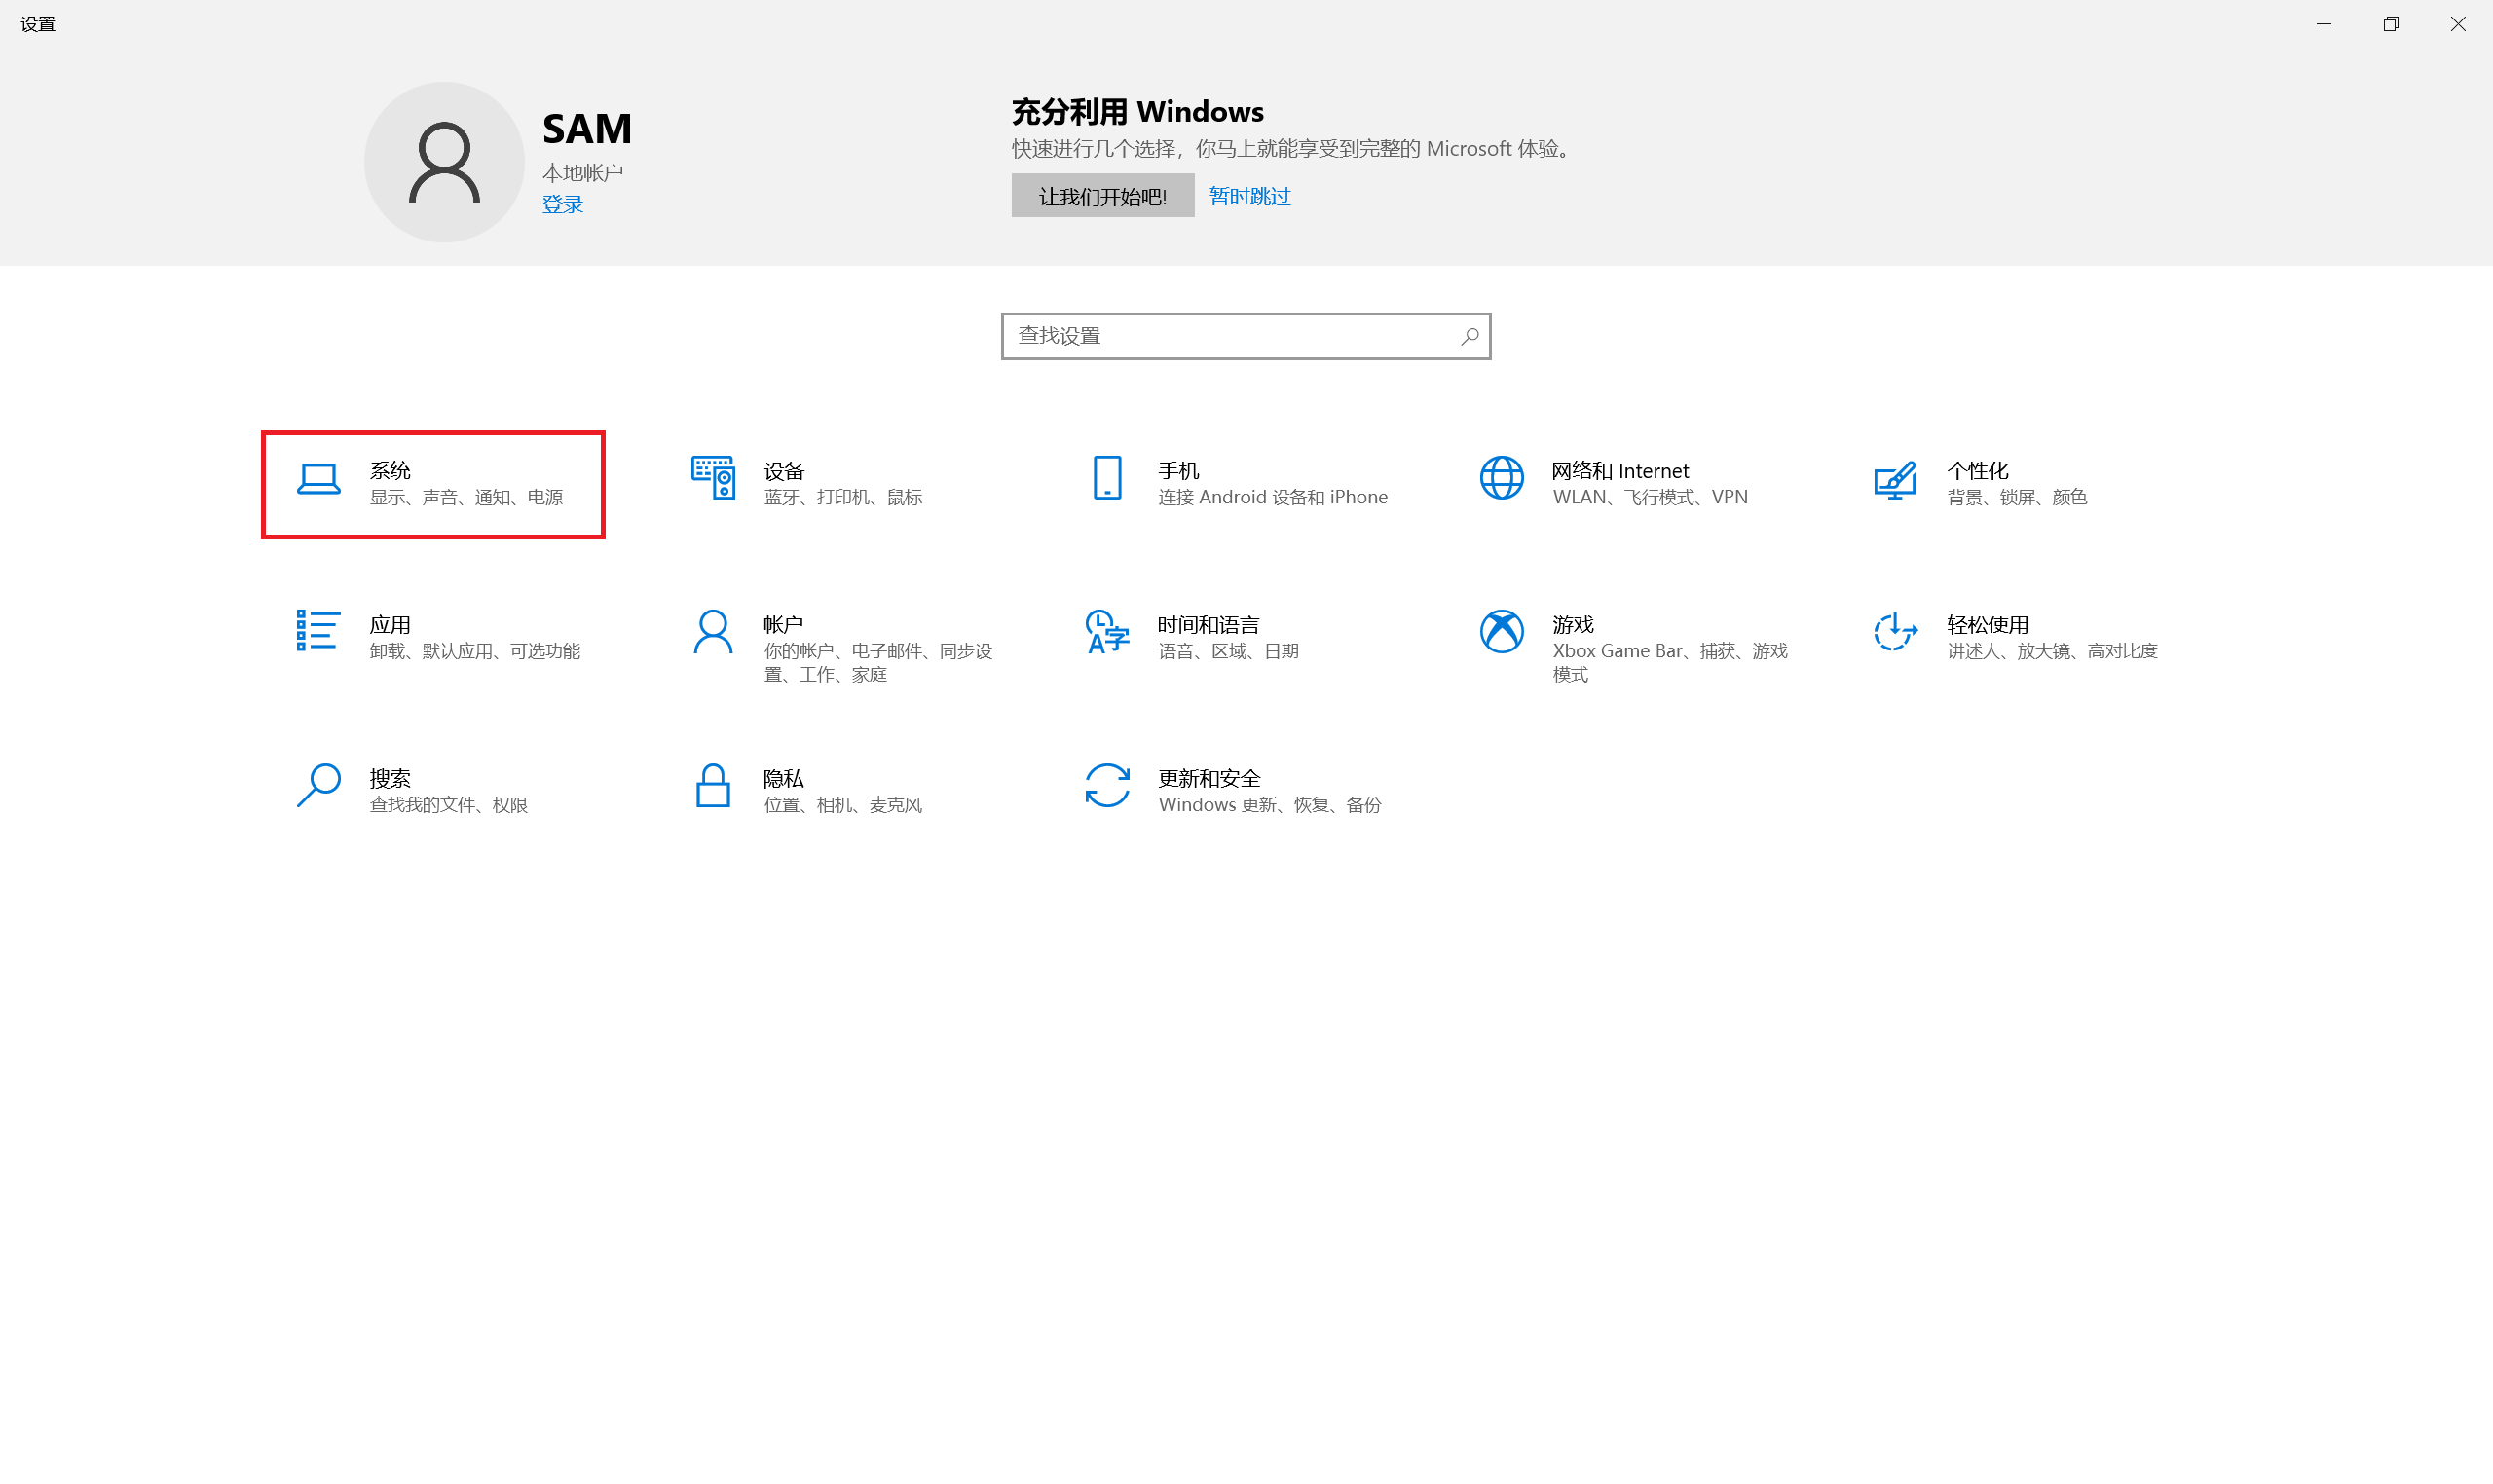Image resolution: width=2493 pixels, height=1484 pixels.
Task: Click the text 讲述人、放大镜、高对比度
Action: coord(2052,652)
